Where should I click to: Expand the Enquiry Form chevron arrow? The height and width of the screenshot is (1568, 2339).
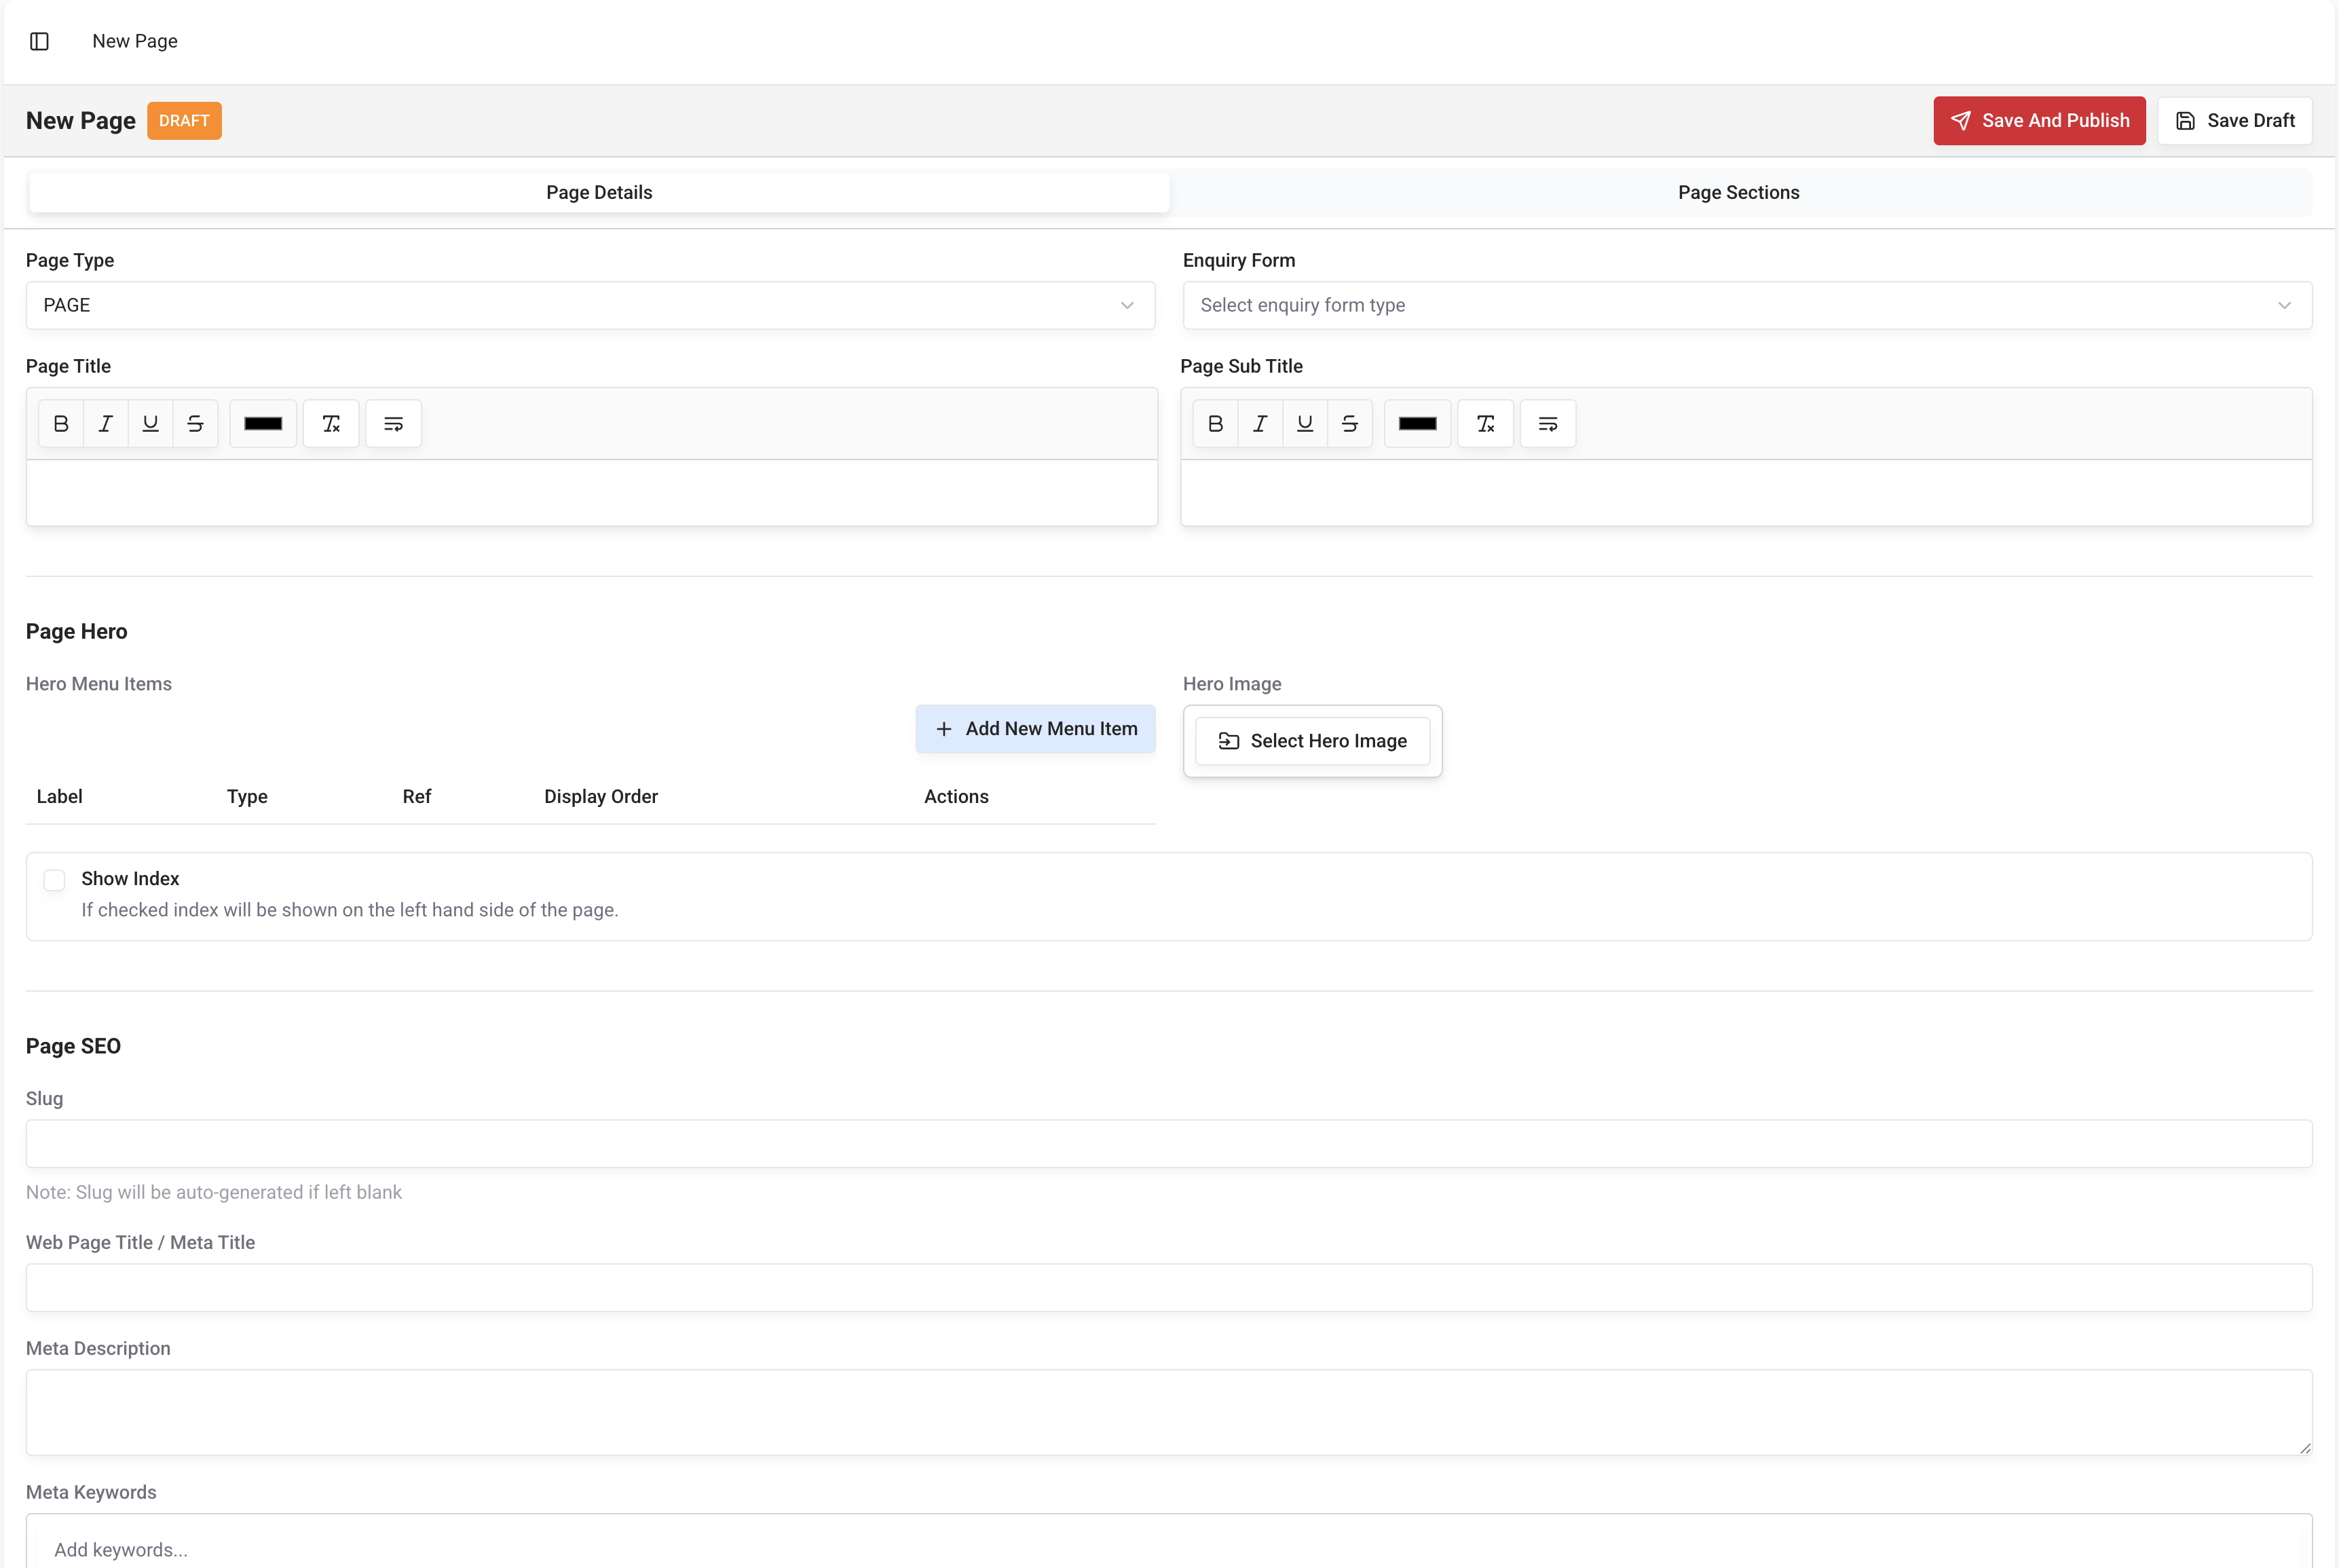[2284, 305]
